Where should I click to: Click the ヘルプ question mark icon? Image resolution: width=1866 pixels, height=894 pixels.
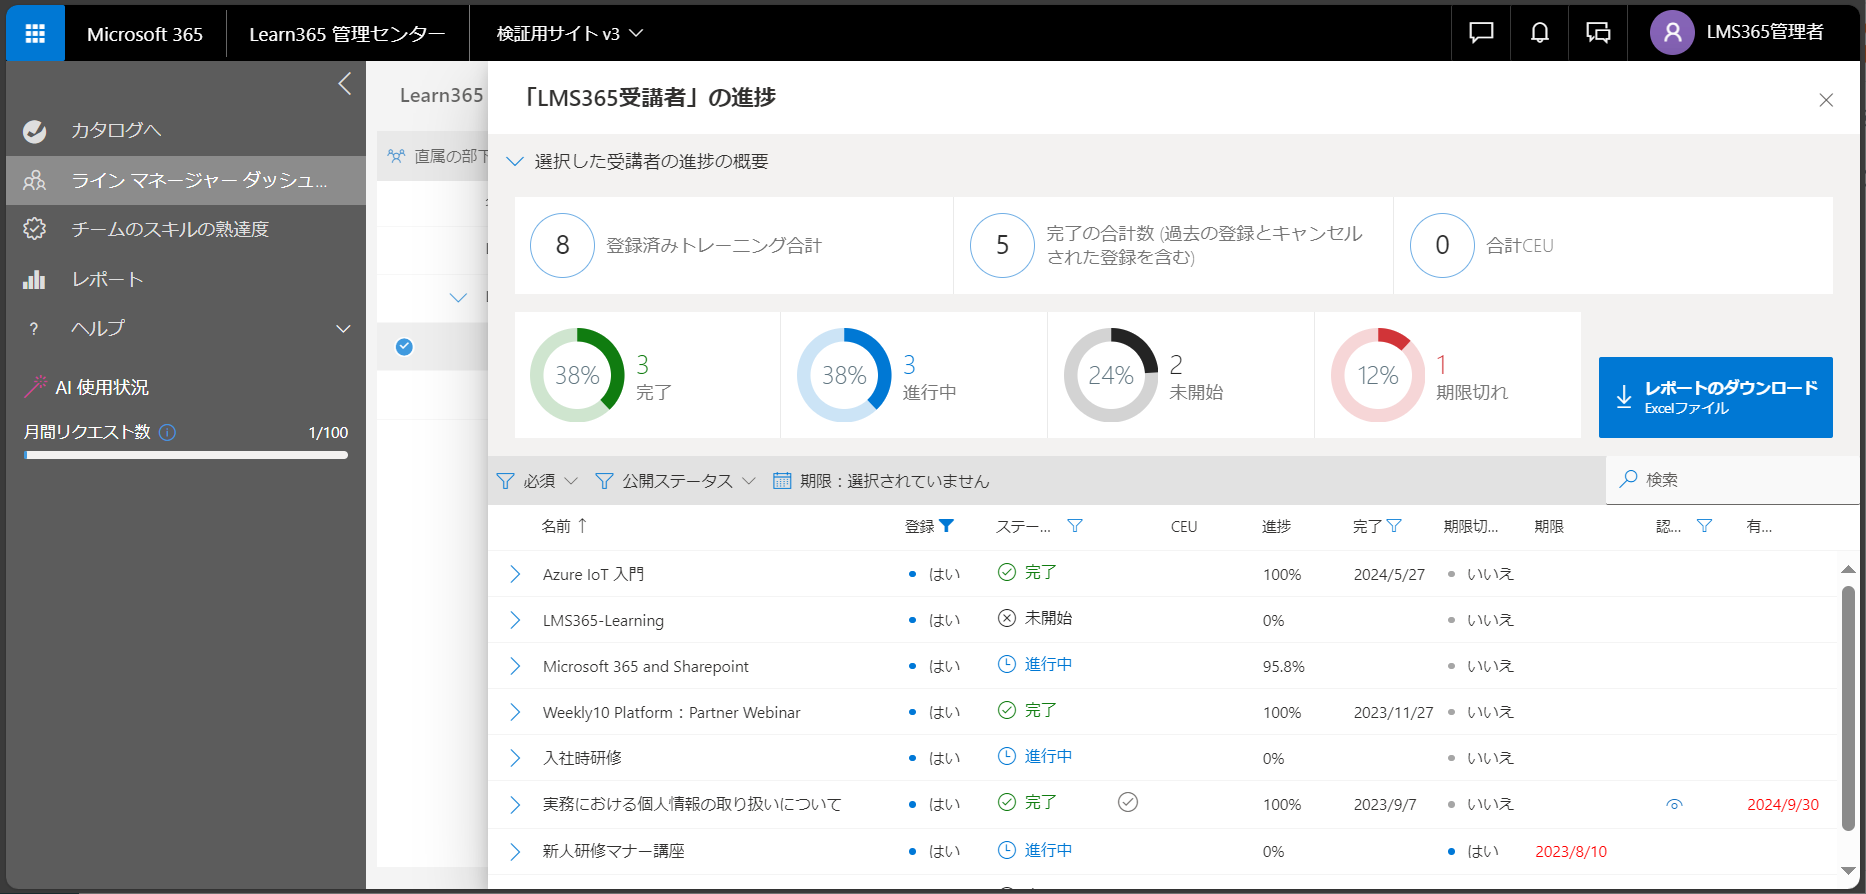point(34,328)
